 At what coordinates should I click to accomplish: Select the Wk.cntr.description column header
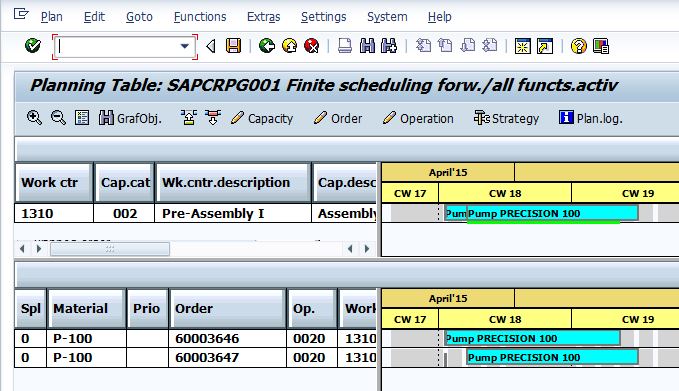(233, 182)
